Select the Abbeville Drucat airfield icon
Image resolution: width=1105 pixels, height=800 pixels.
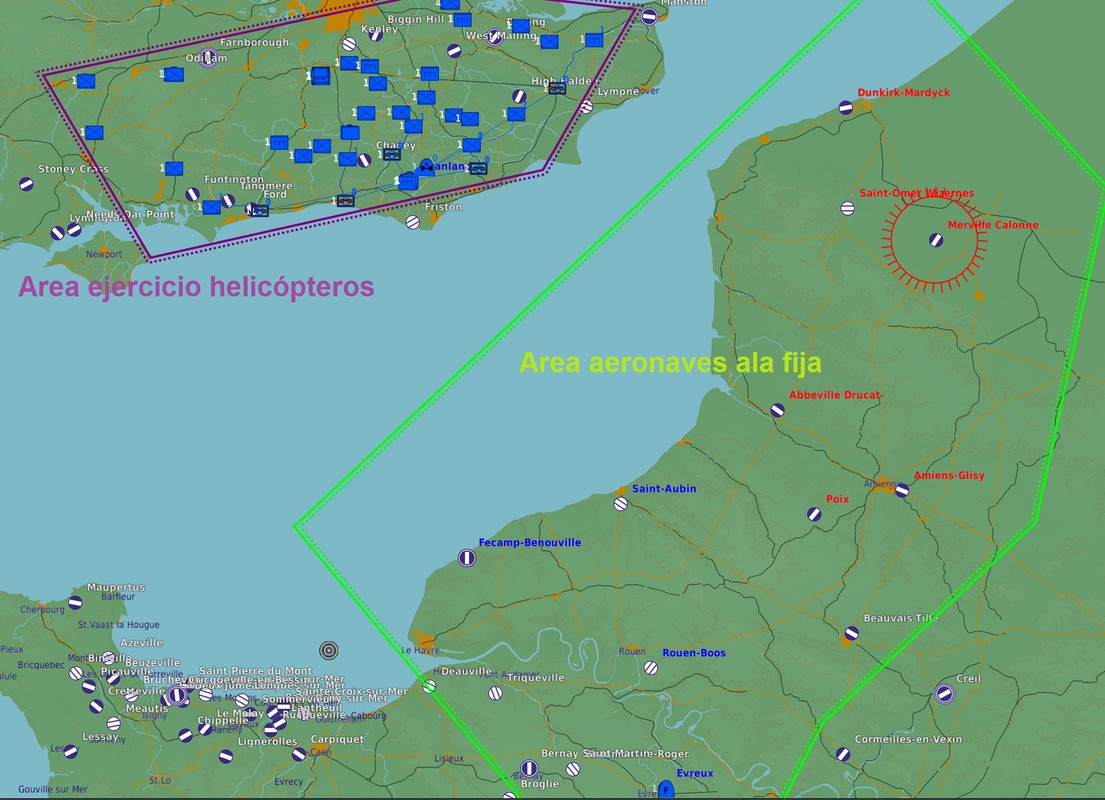pyautogui.click(x=777, y=410)
